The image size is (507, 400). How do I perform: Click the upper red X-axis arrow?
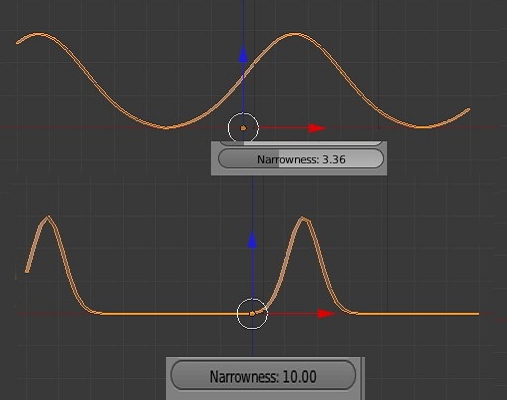(317, 128)
